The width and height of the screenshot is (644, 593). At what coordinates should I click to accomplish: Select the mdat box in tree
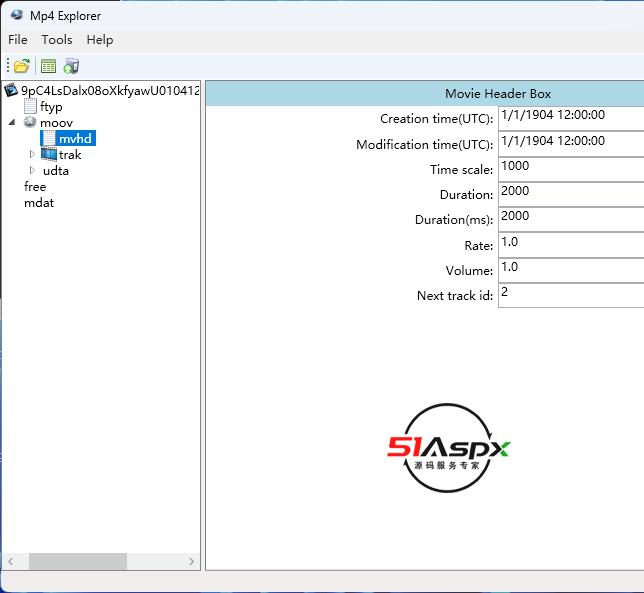(x=39, y=203)
